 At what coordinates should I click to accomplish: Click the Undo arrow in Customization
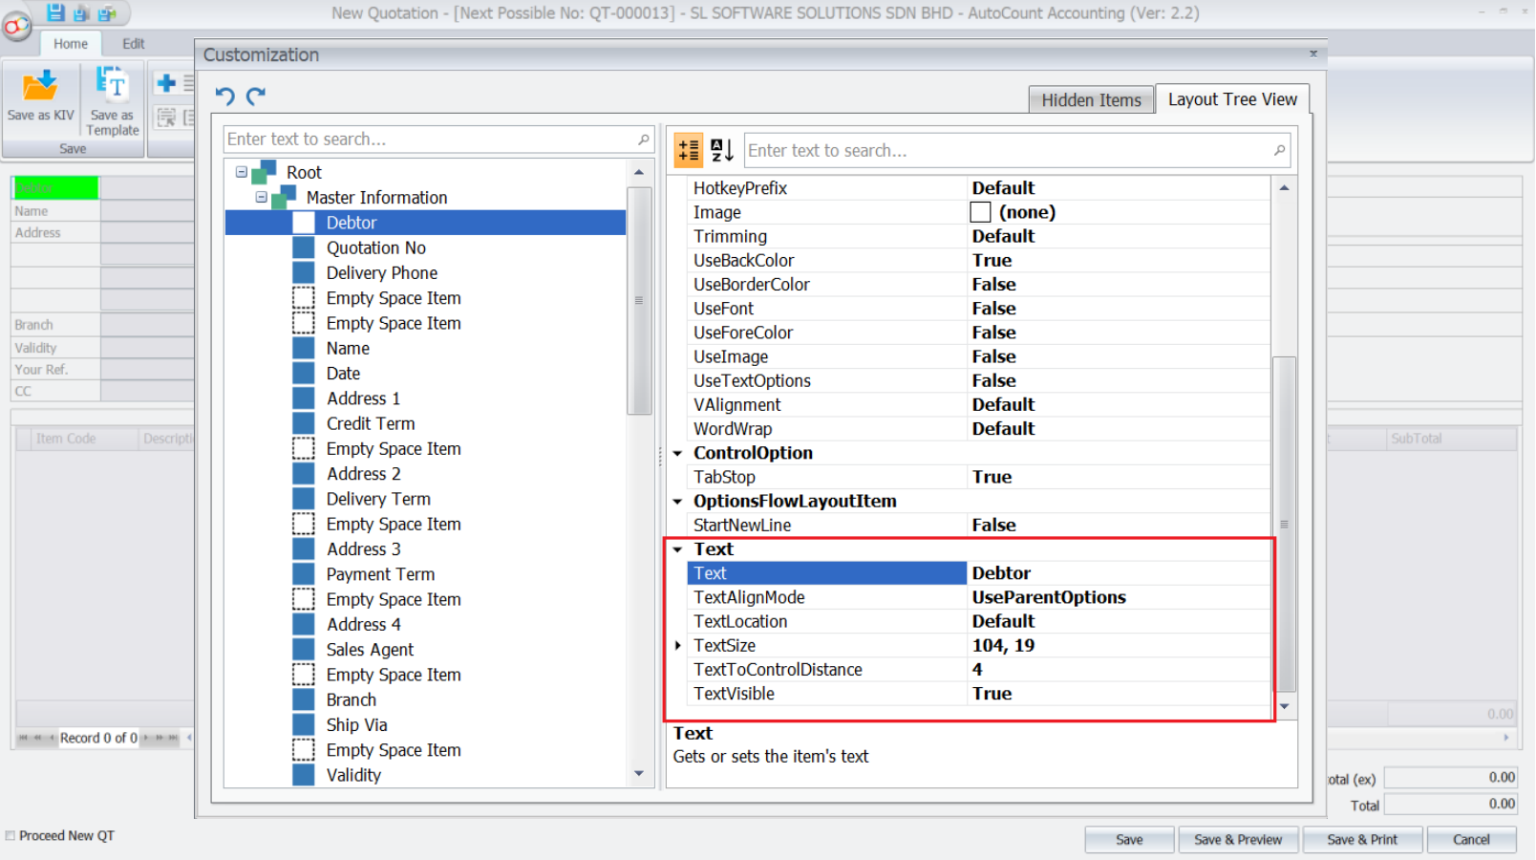(x=225, y=96)
